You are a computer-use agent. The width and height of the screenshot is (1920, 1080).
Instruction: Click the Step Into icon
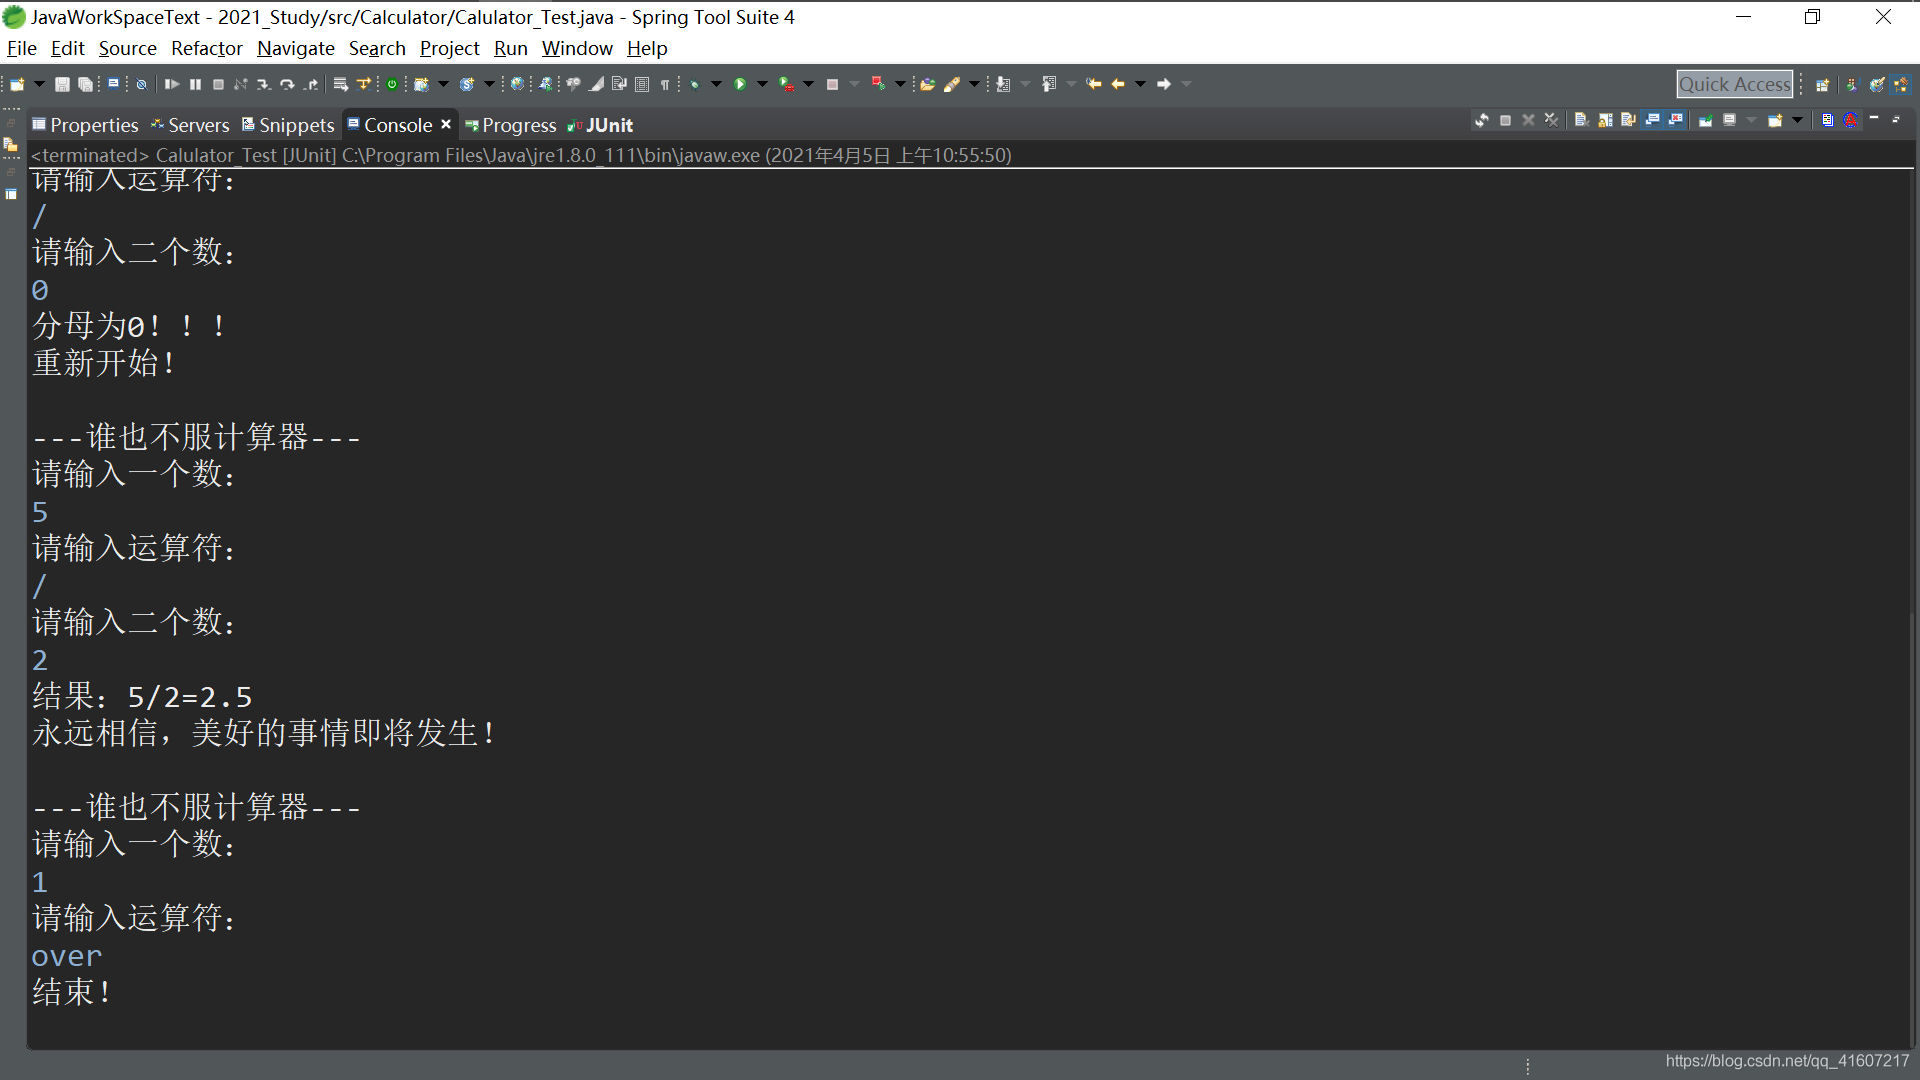263,84
